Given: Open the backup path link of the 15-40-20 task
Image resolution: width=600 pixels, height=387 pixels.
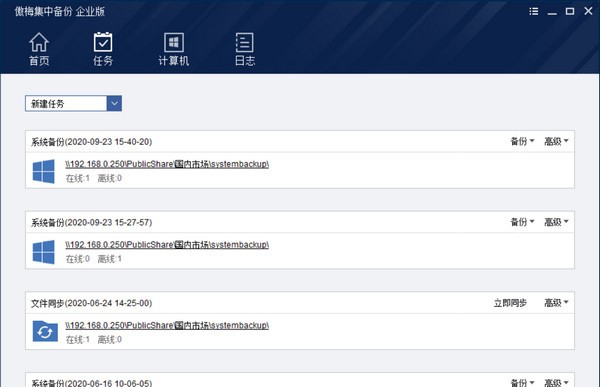Looking at the screenshot, I should (167, 164).
